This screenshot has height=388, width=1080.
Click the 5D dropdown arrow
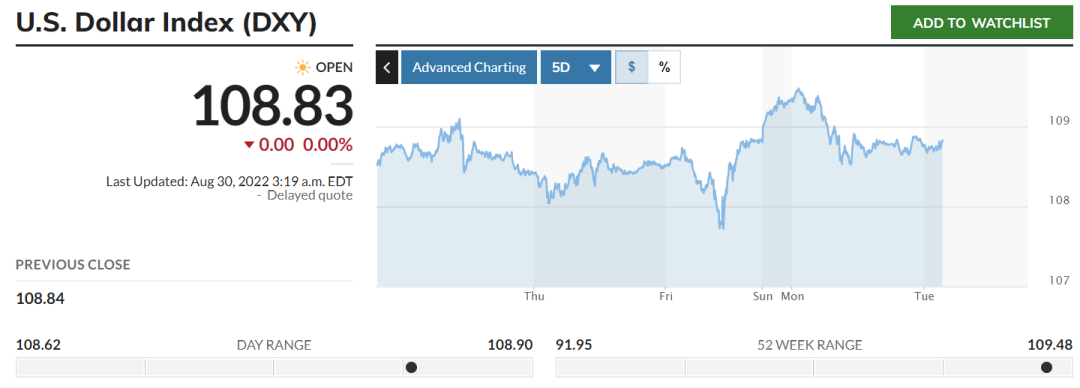(x=595, y=68)
